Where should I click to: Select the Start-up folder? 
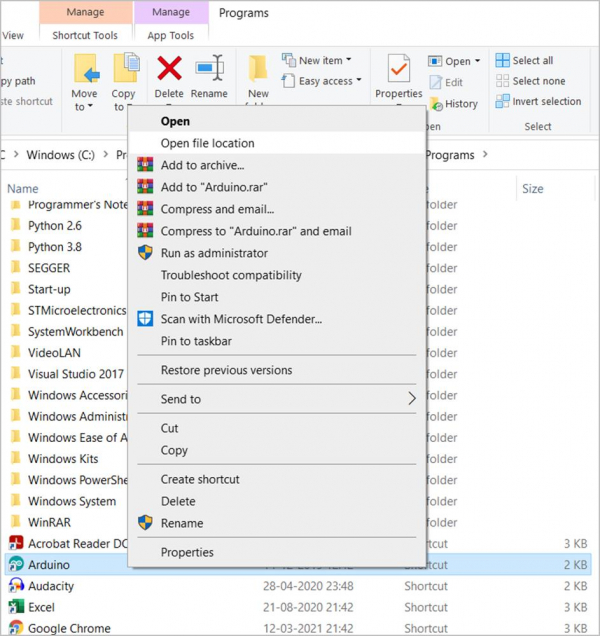coord(49,289)
